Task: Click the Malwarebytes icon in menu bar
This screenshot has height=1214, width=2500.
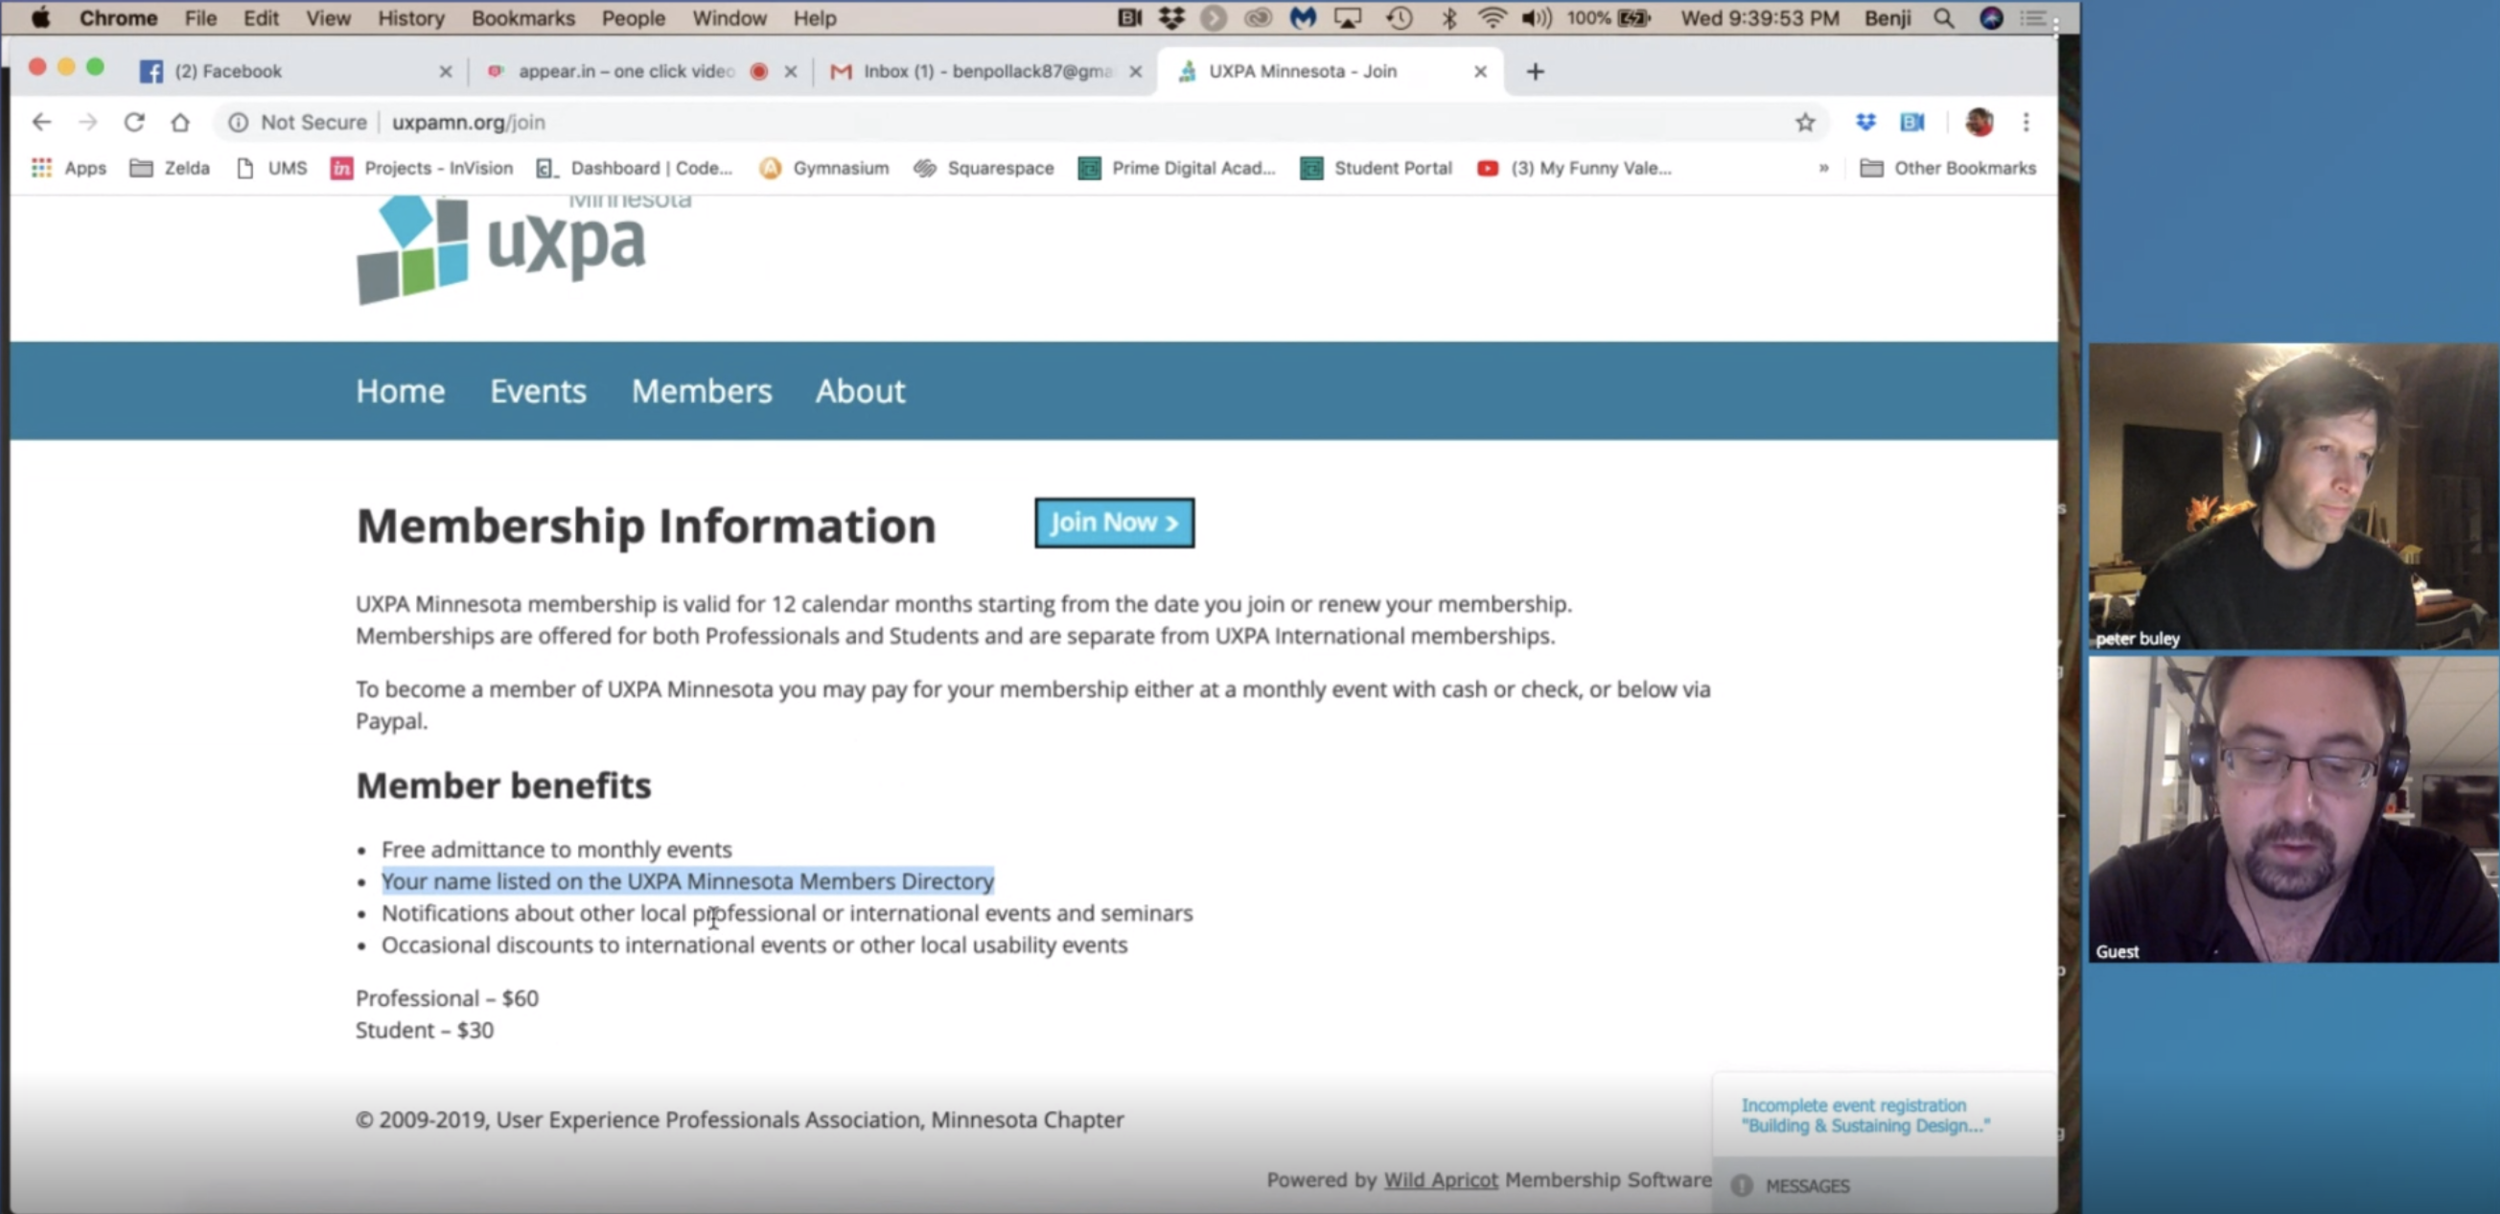Action: (1302, 18)
